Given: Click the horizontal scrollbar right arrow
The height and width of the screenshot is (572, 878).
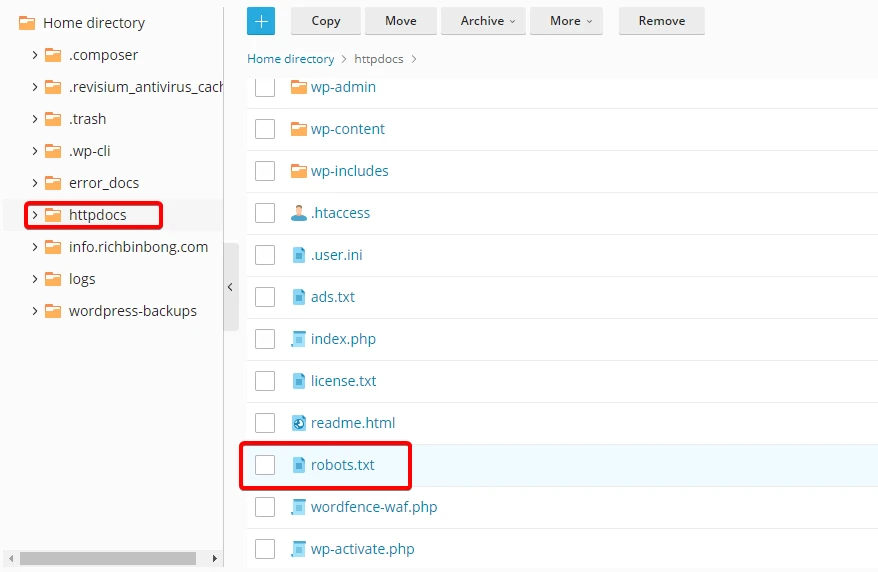Looking at the screenshot, I should tap(214, 558).
